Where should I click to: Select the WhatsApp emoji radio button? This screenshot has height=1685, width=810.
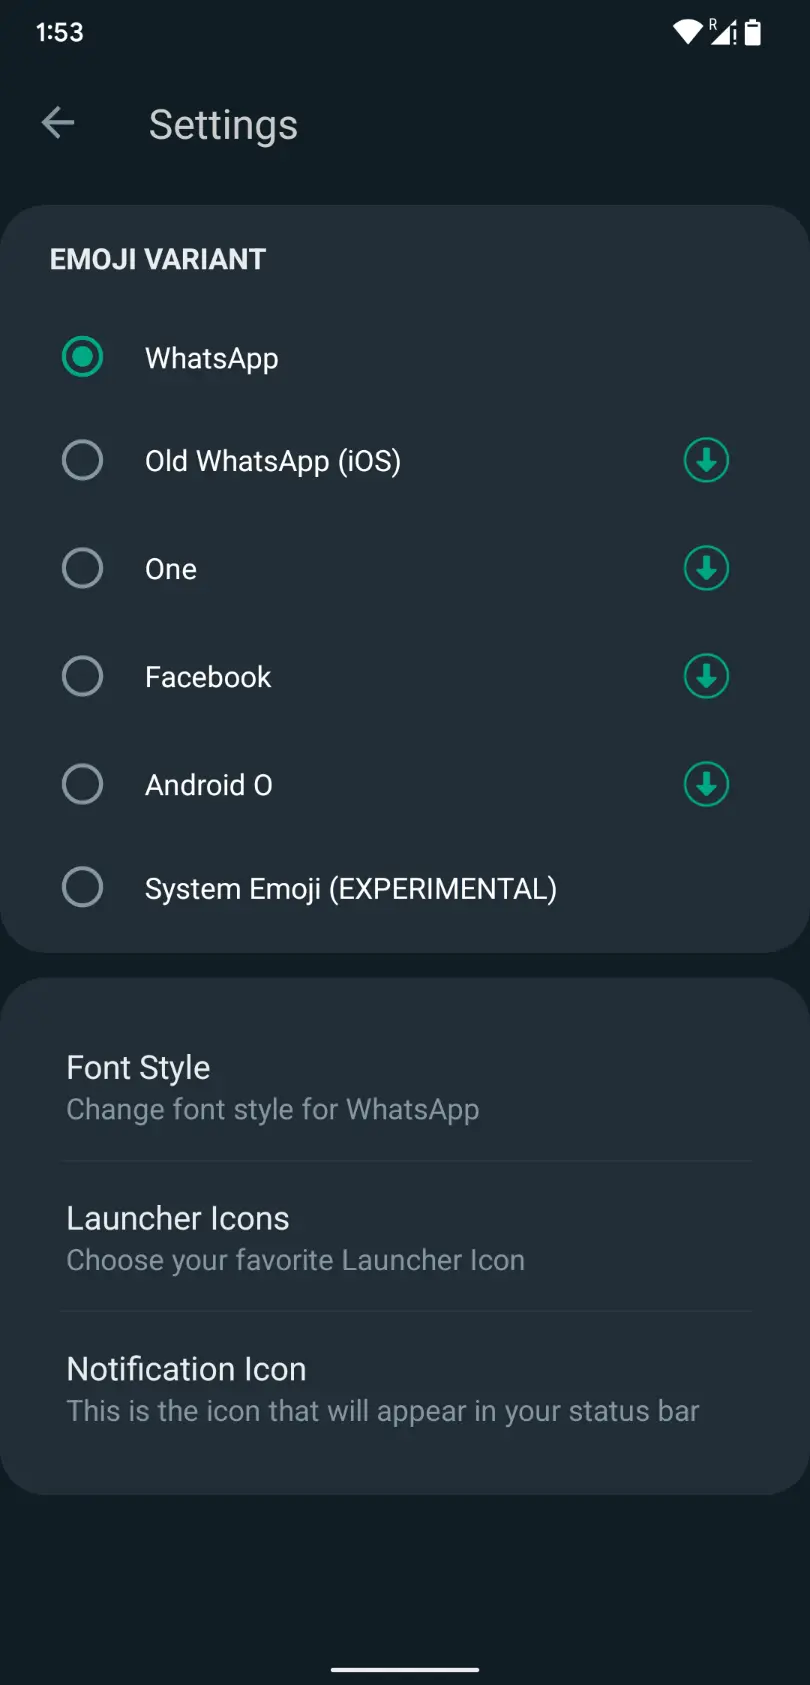(82, 357)
